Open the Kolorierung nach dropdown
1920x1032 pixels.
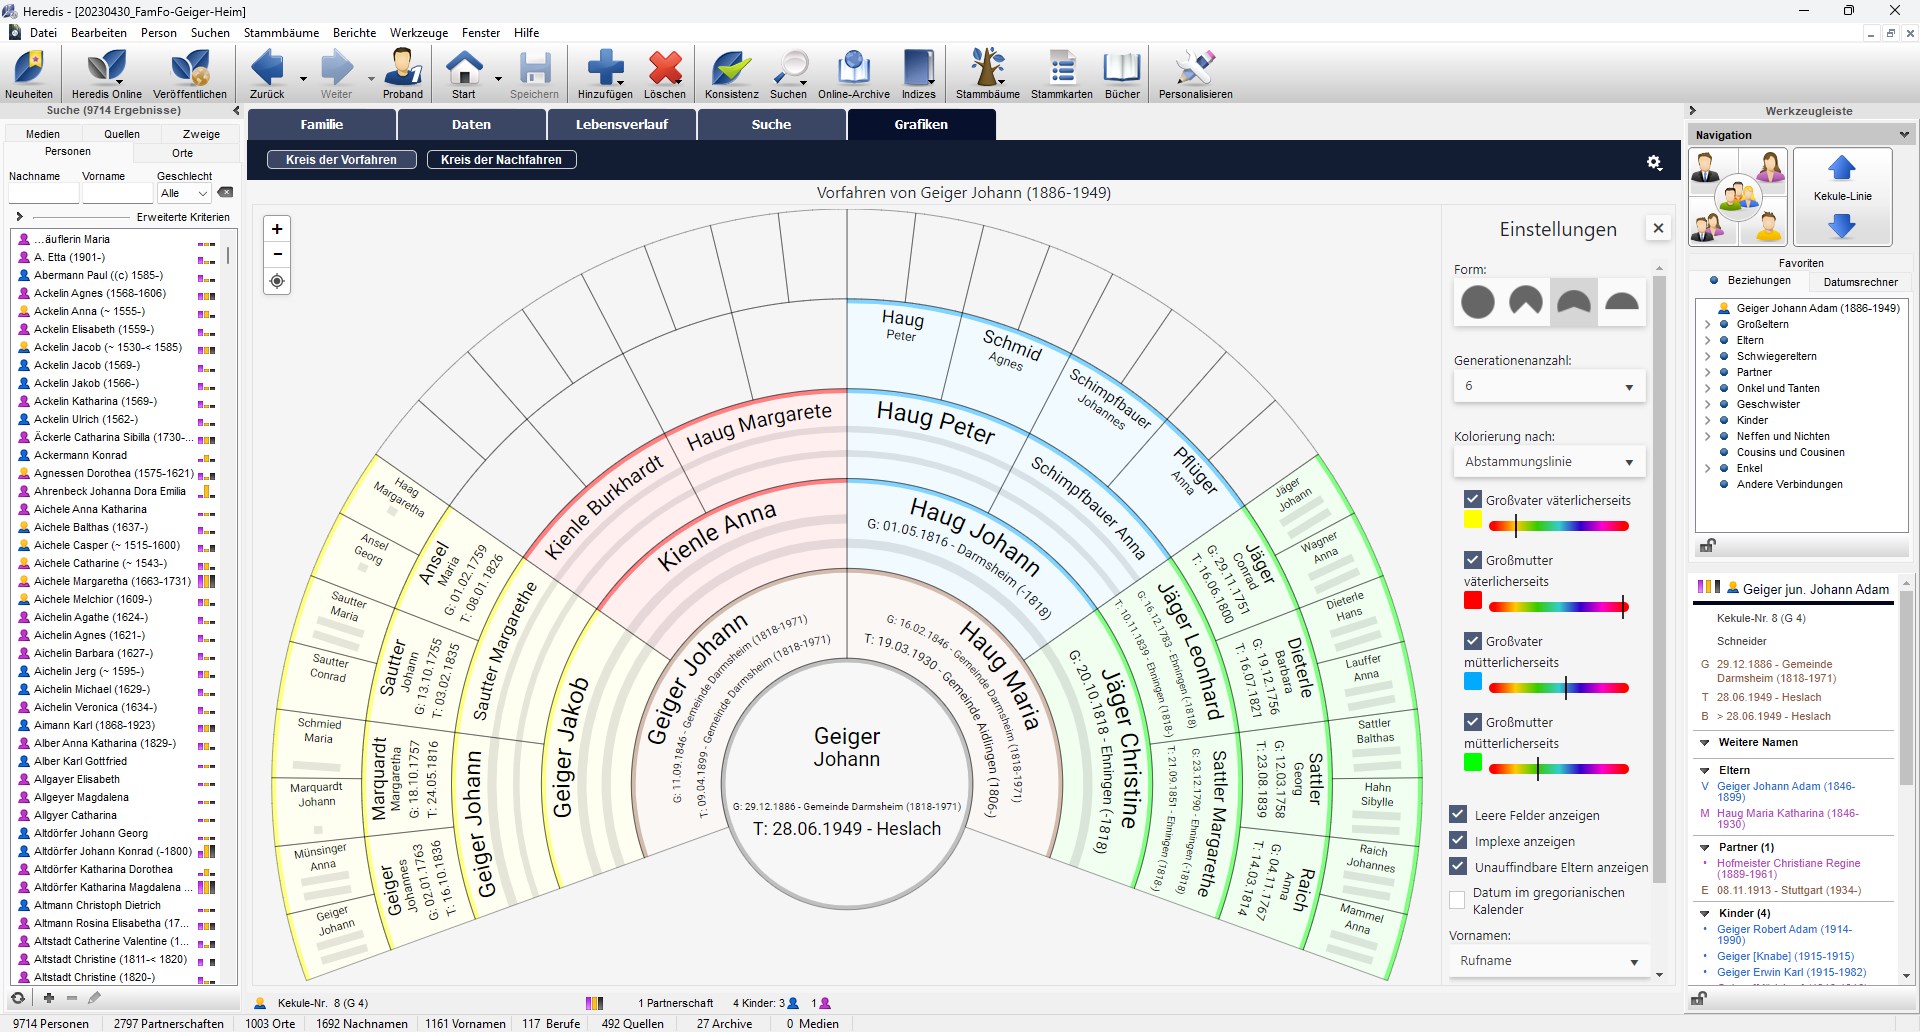(1548, 462)
